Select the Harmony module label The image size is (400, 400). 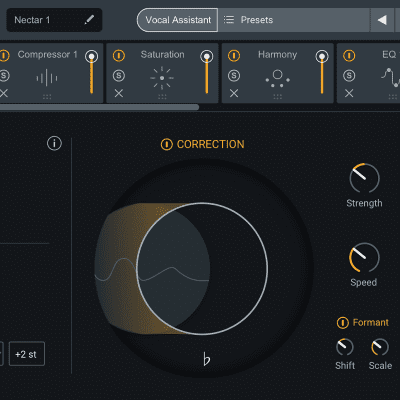277,54
